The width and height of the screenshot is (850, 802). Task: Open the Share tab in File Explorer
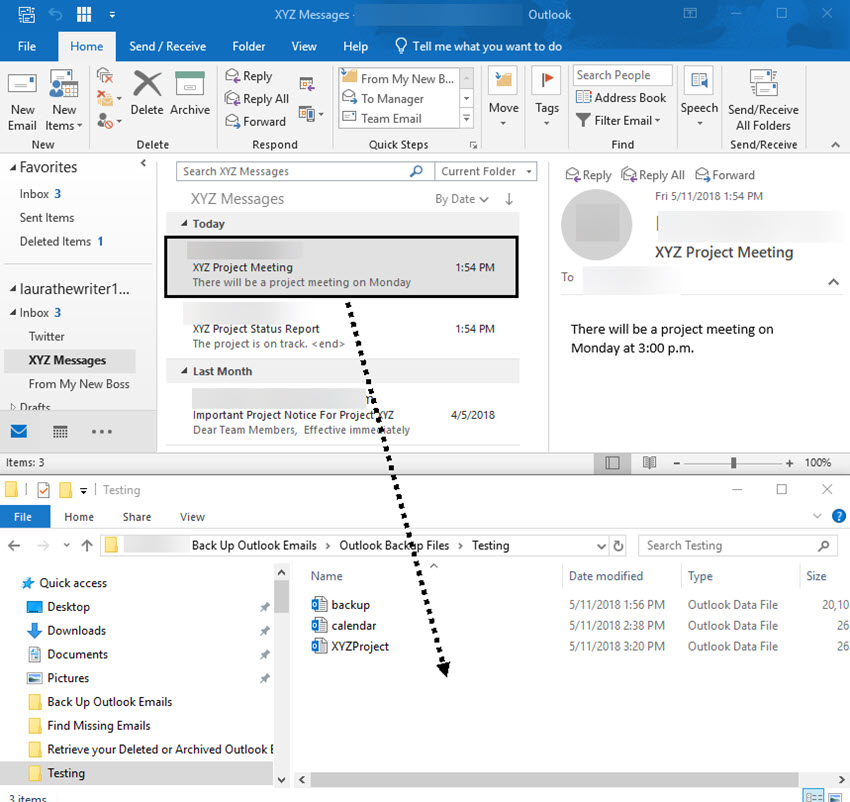tap(137, 517)
